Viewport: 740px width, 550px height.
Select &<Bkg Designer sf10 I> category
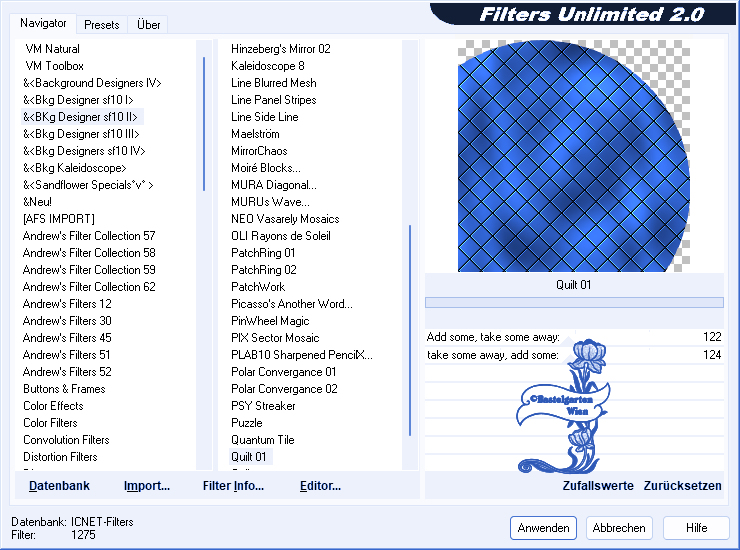coord(78,100)
